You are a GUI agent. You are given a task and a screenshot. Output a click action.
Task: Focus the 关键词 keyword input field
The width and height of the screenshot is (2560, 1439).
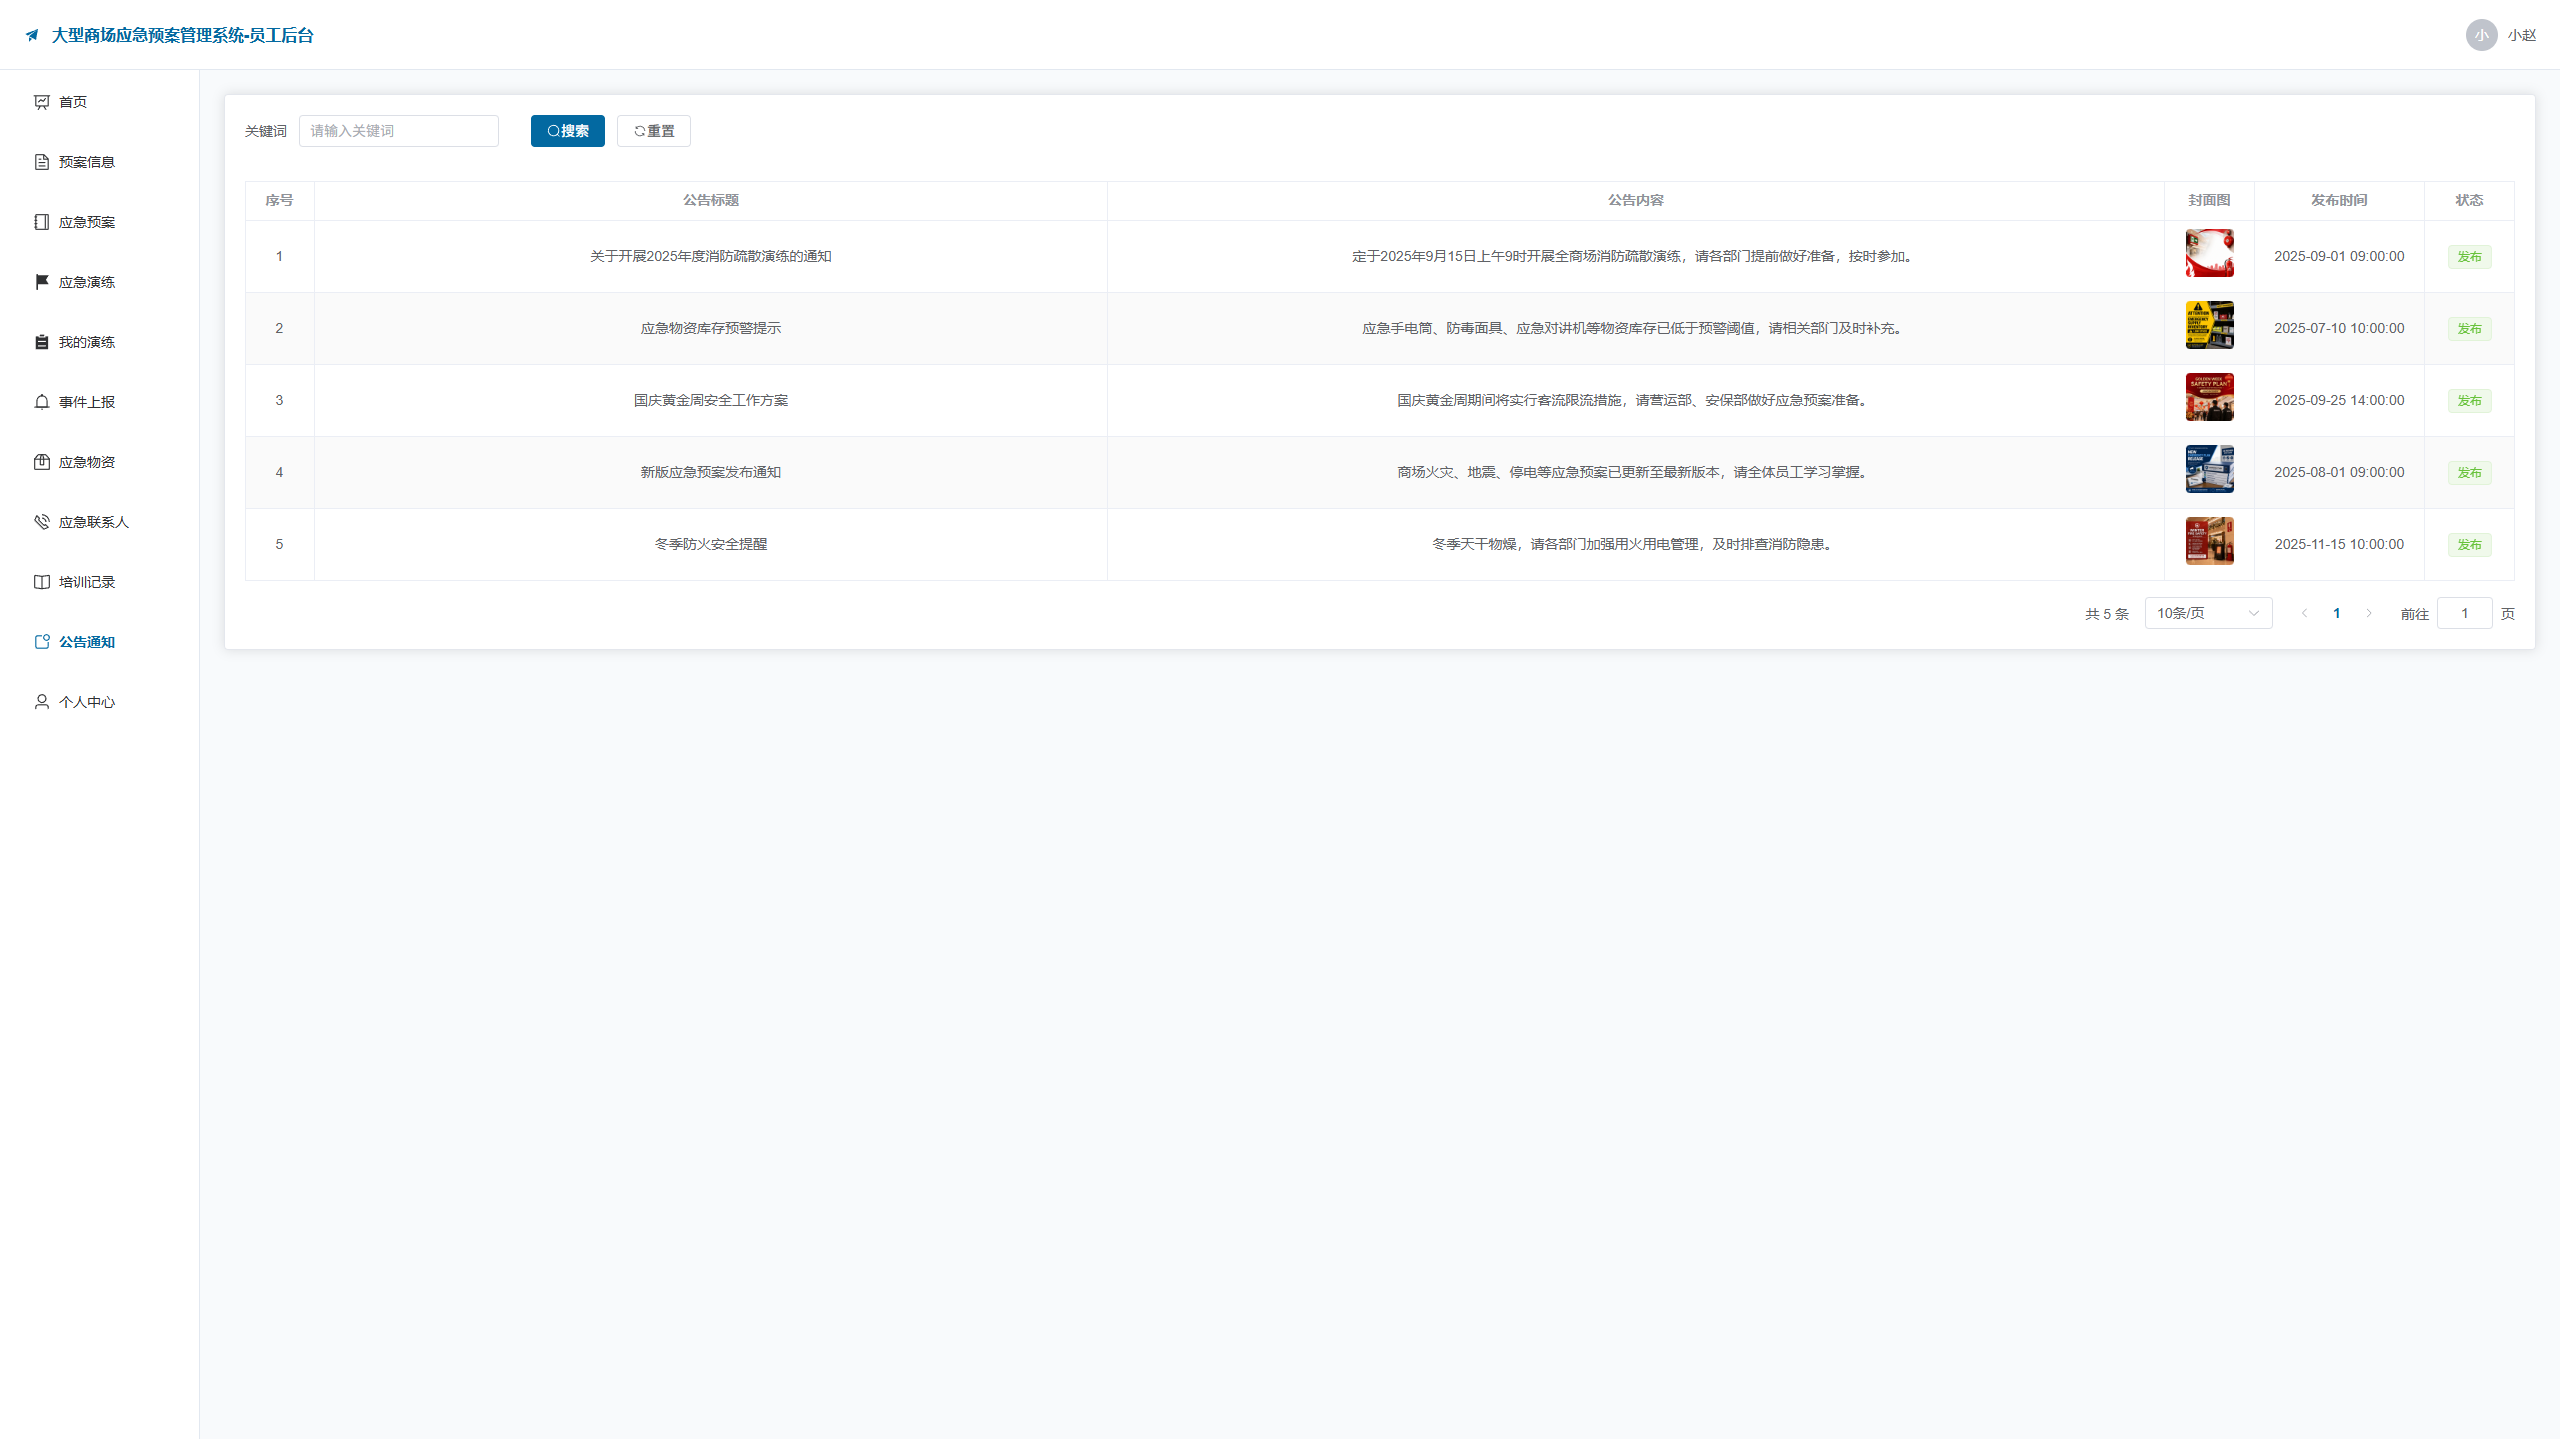click(398, 131)
